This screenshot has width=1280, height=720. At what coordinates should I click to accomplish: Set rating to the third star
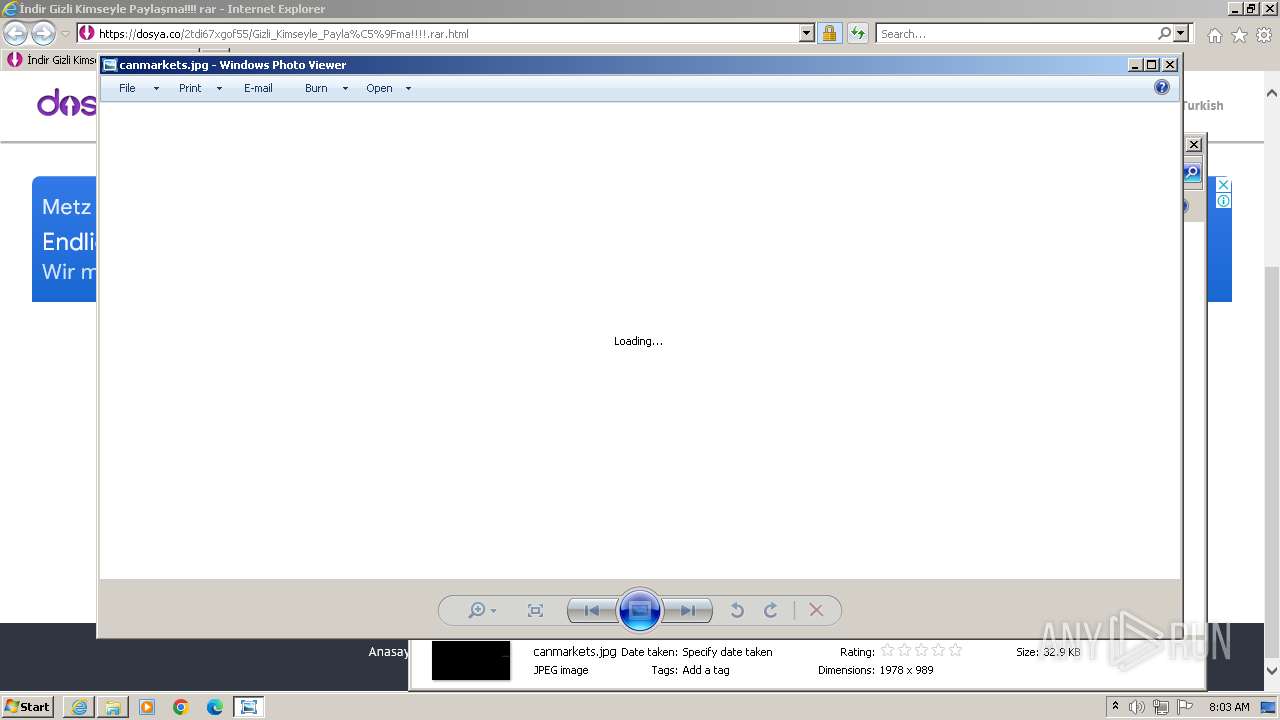tap(921, 650)
